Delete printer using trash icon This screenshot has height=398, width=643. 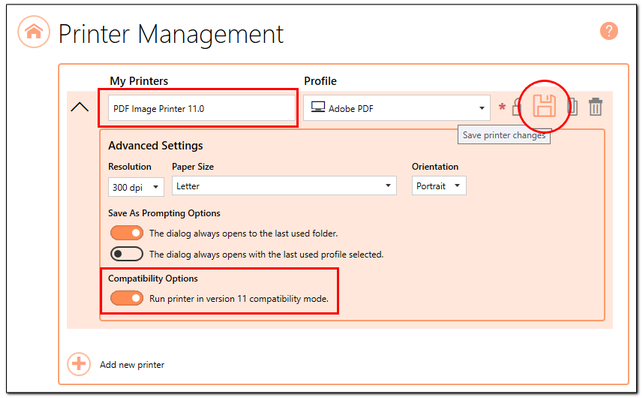coord(595,107)
